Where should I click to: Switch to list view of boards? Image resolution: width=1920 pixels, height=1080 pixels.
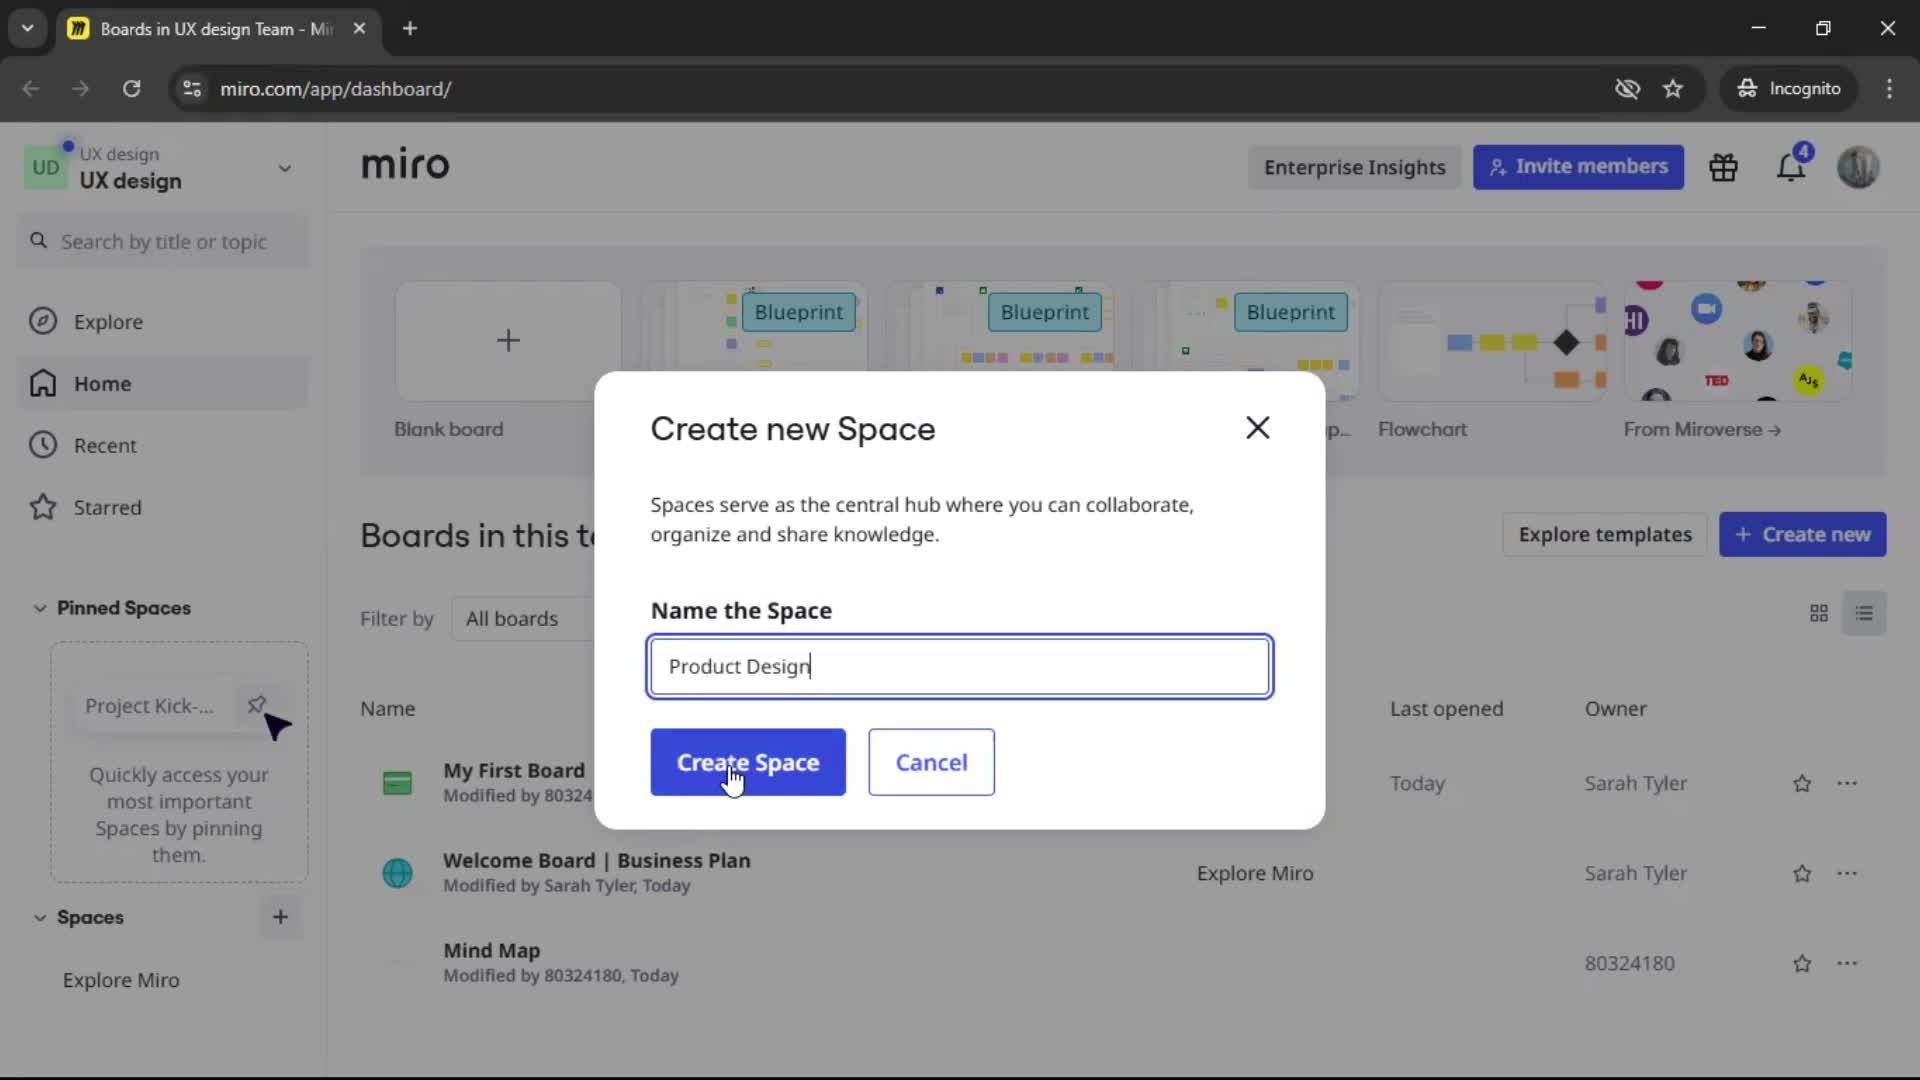1864,613
